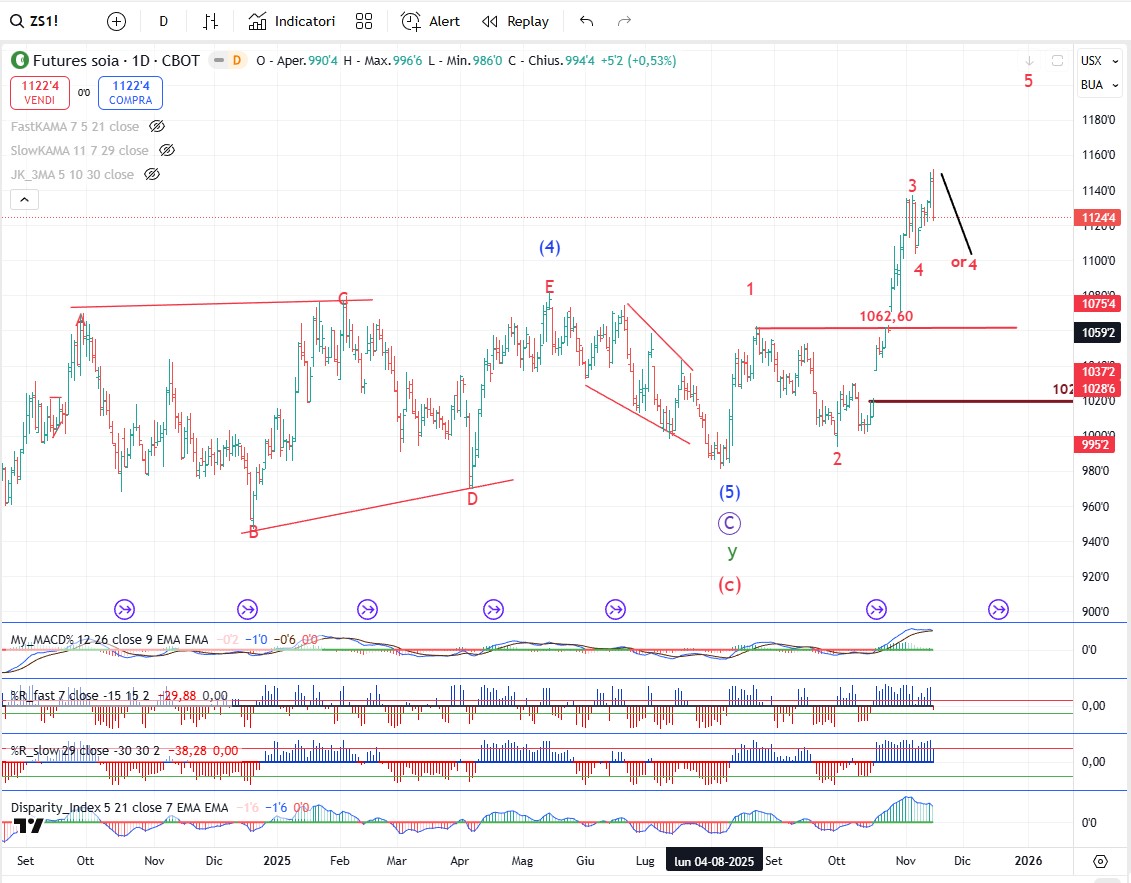This screenshot has width=1131, height=883.
Task: Collapse the indicator legend with chevron
Action: [25, 200]
